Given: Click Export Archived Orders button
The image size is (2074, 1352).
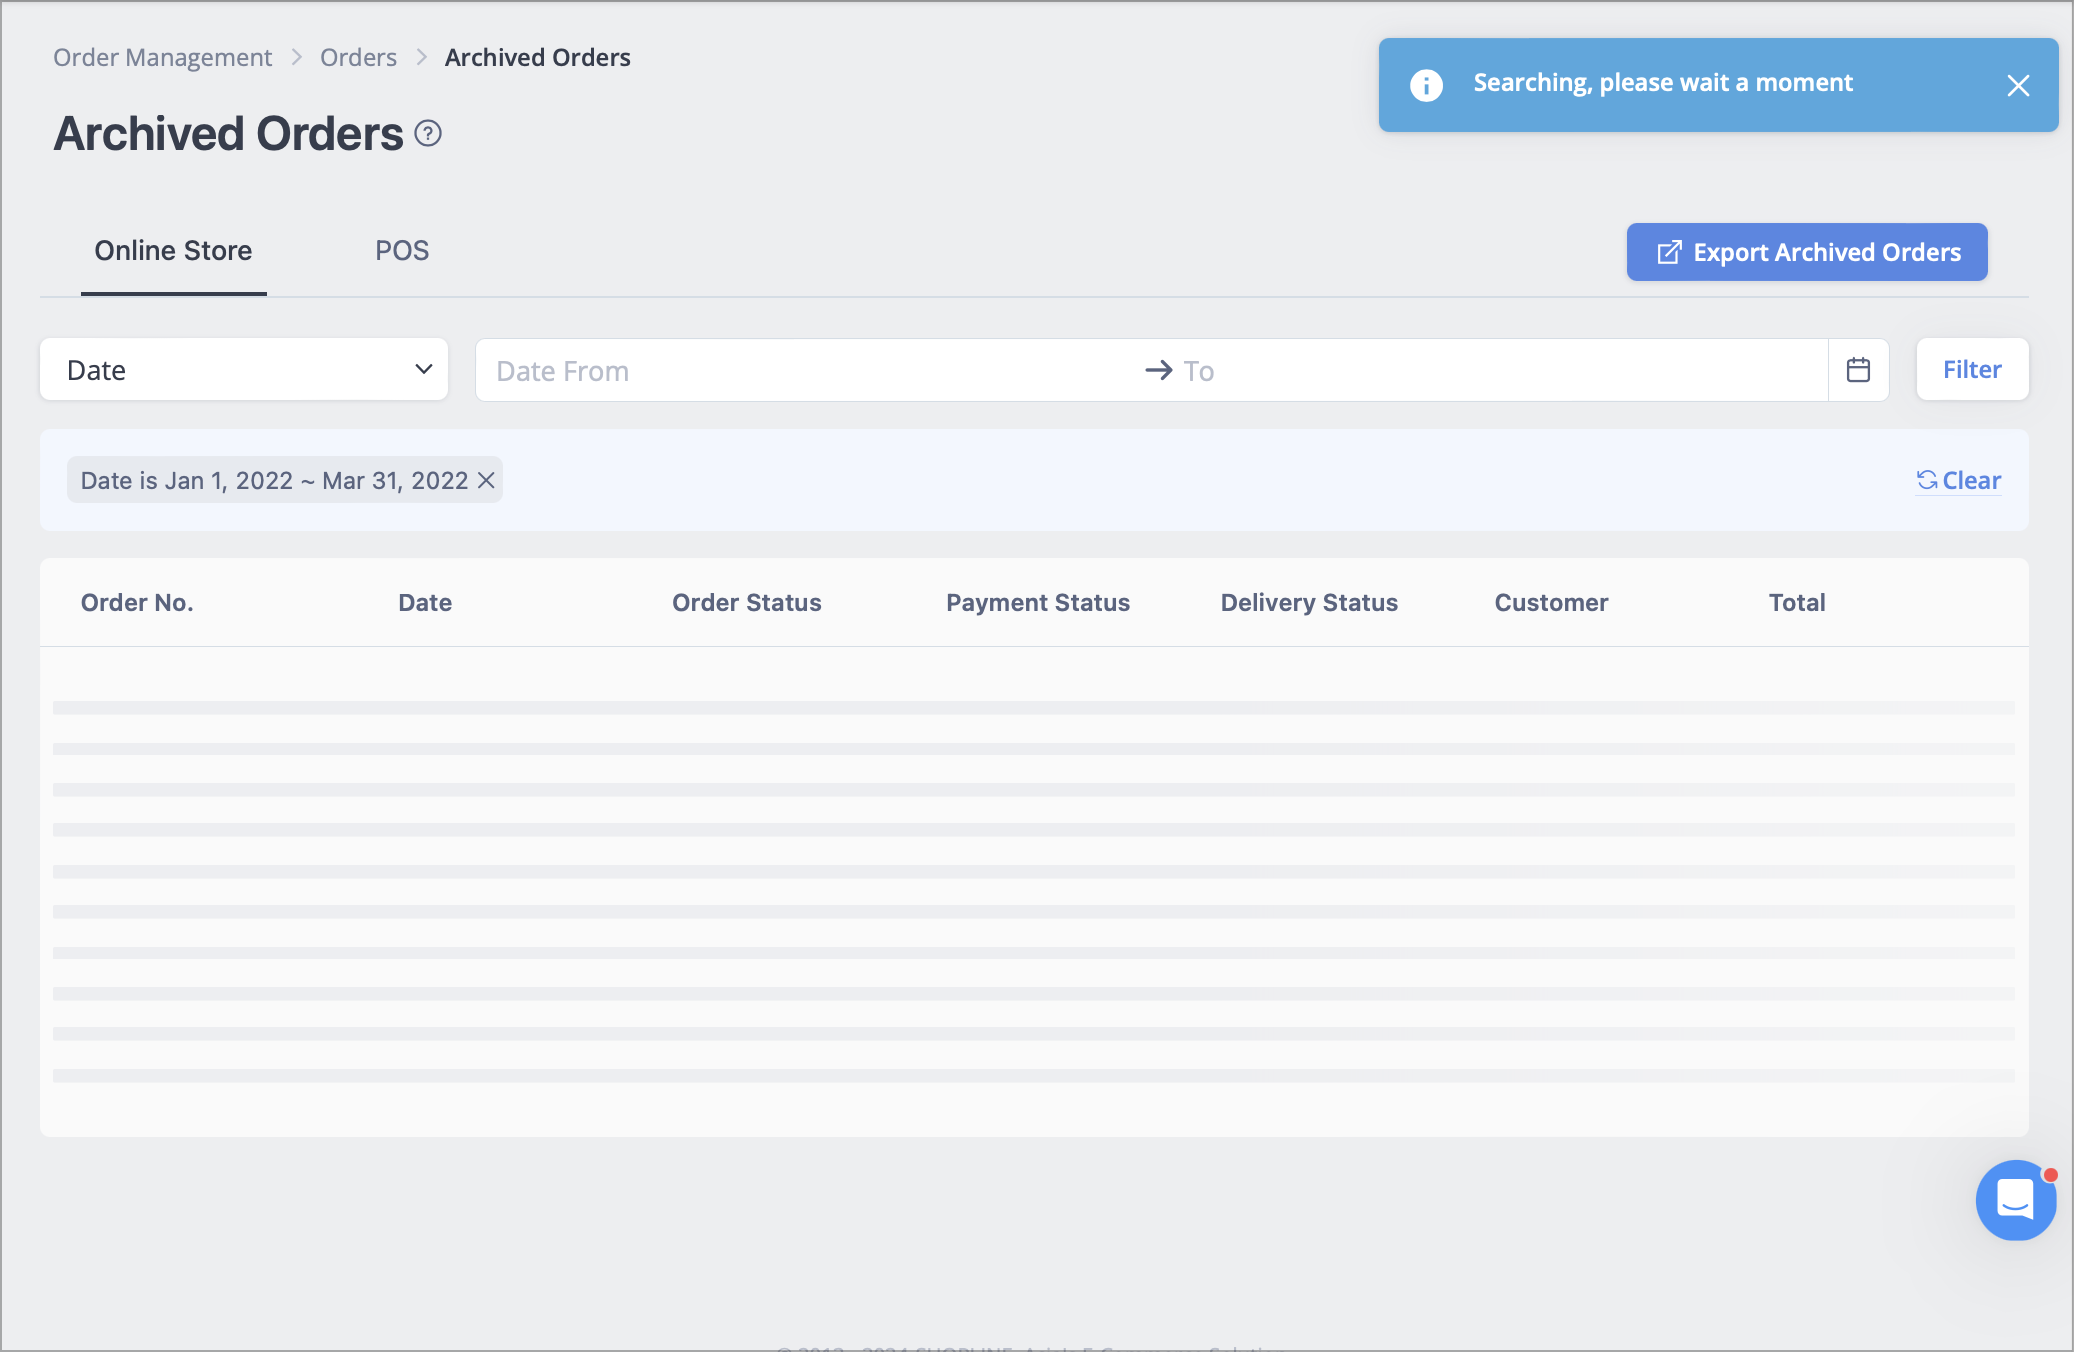Looking at the screenshot, I should click(x=1807, y=252).
